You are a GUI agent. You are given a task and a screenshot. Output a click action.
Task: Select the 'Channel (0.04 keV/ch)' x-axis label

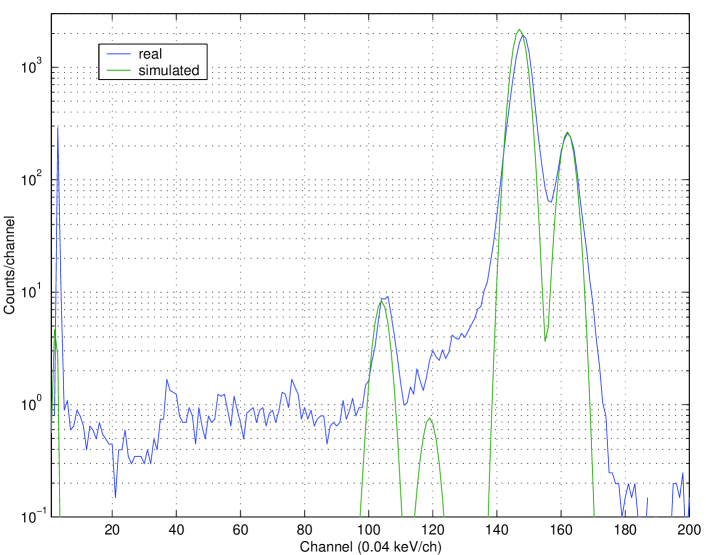pos(371,546)
